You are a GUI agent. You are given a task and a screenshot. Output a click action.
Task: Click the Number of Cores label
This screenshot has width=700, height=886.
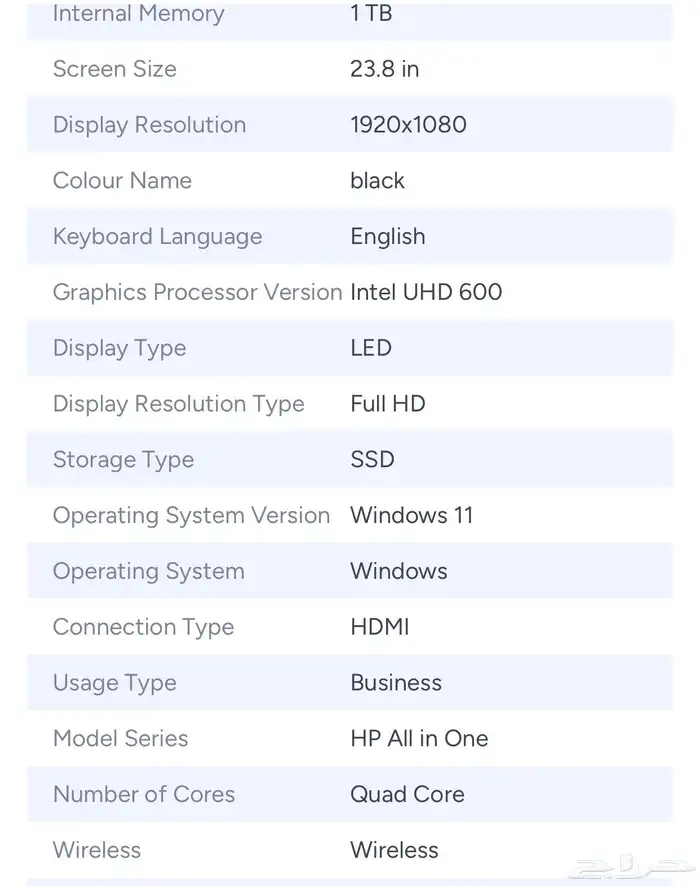143,794
